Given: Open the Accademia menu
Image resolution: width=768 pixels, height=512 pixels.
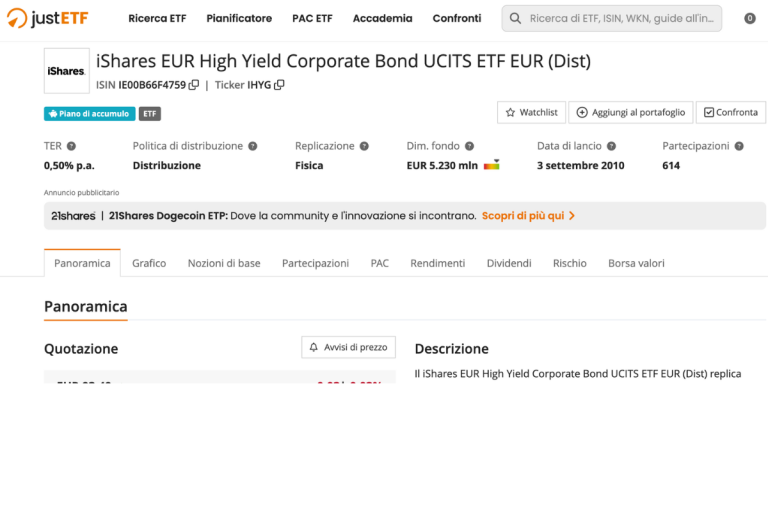Looking at the screenshot, I should (383, 19).
